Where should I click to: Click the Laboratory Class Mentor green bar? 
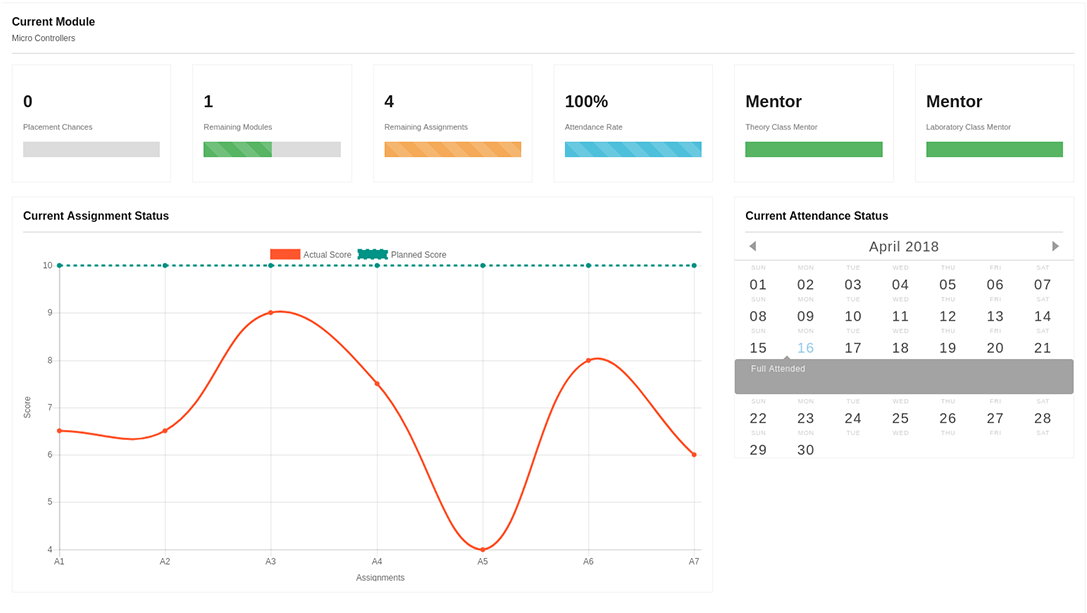[x=994, y=149]
